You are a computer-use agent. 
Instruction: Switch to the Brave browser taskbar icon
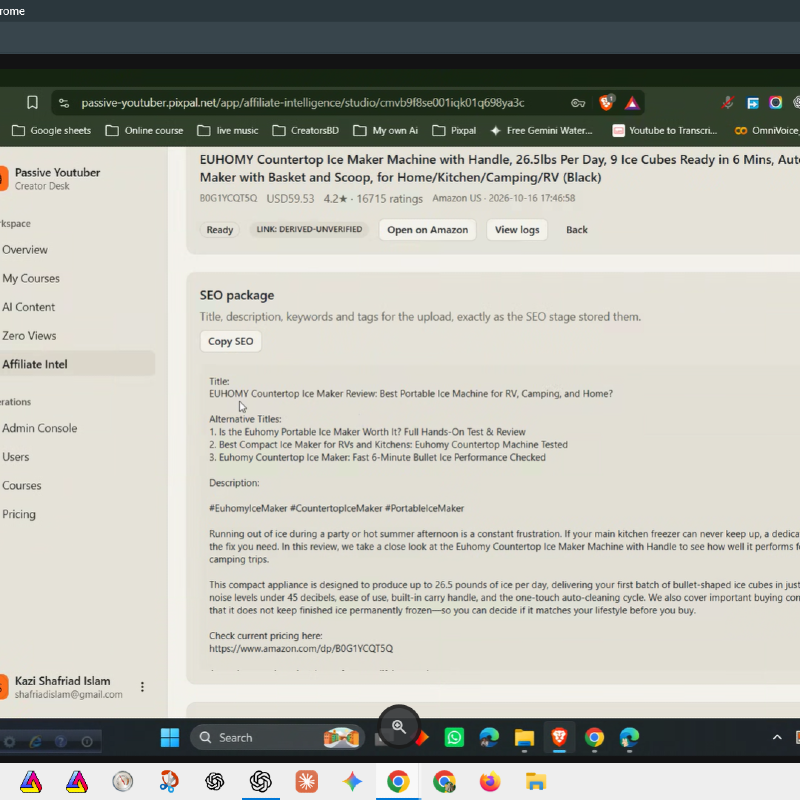[559, 737]
